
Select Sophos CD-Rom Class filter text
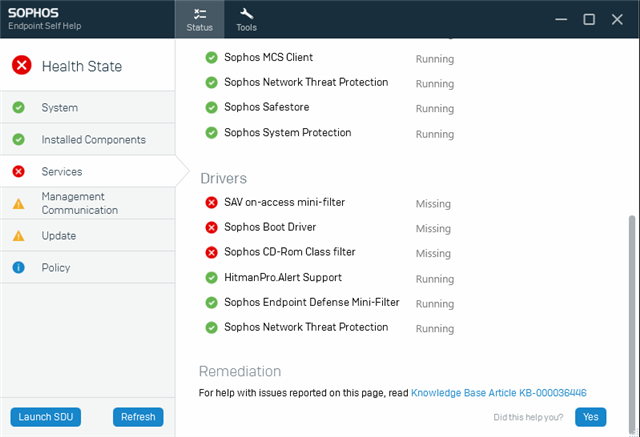coord(290,252)
